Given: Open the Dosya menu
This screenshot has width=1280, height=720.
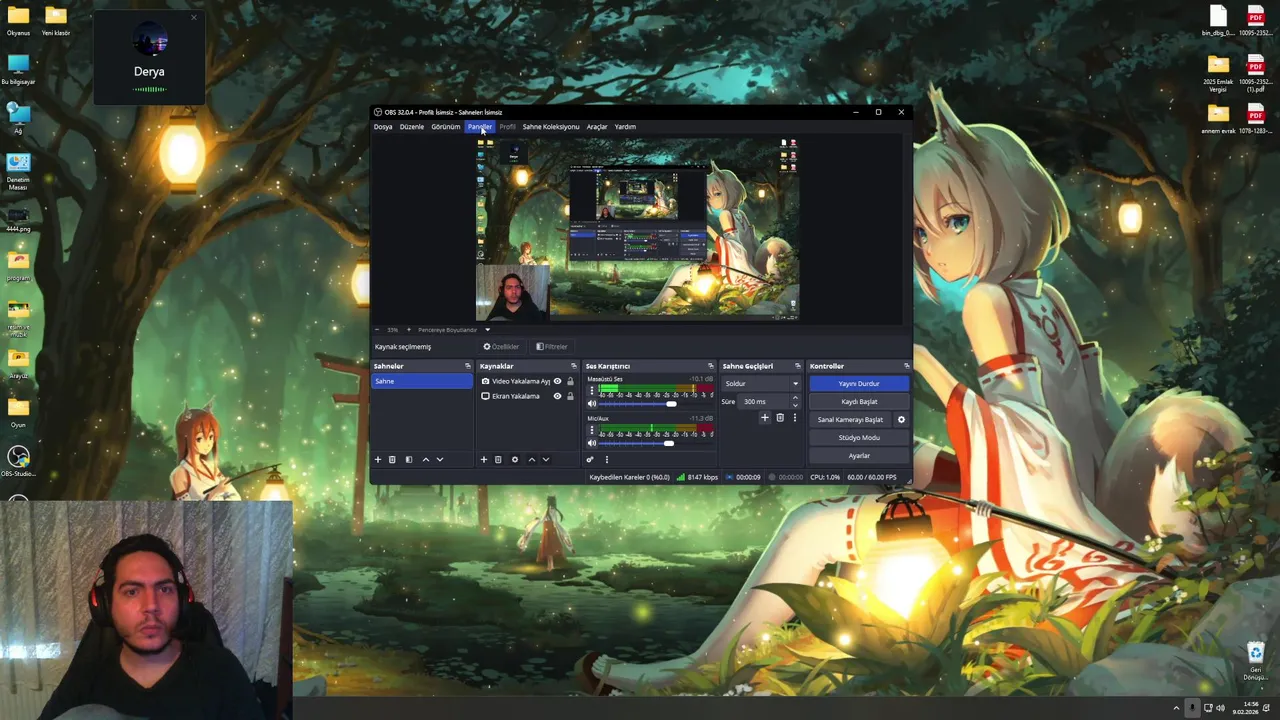Looking at the screenshot, I should (x=383, y=127).
